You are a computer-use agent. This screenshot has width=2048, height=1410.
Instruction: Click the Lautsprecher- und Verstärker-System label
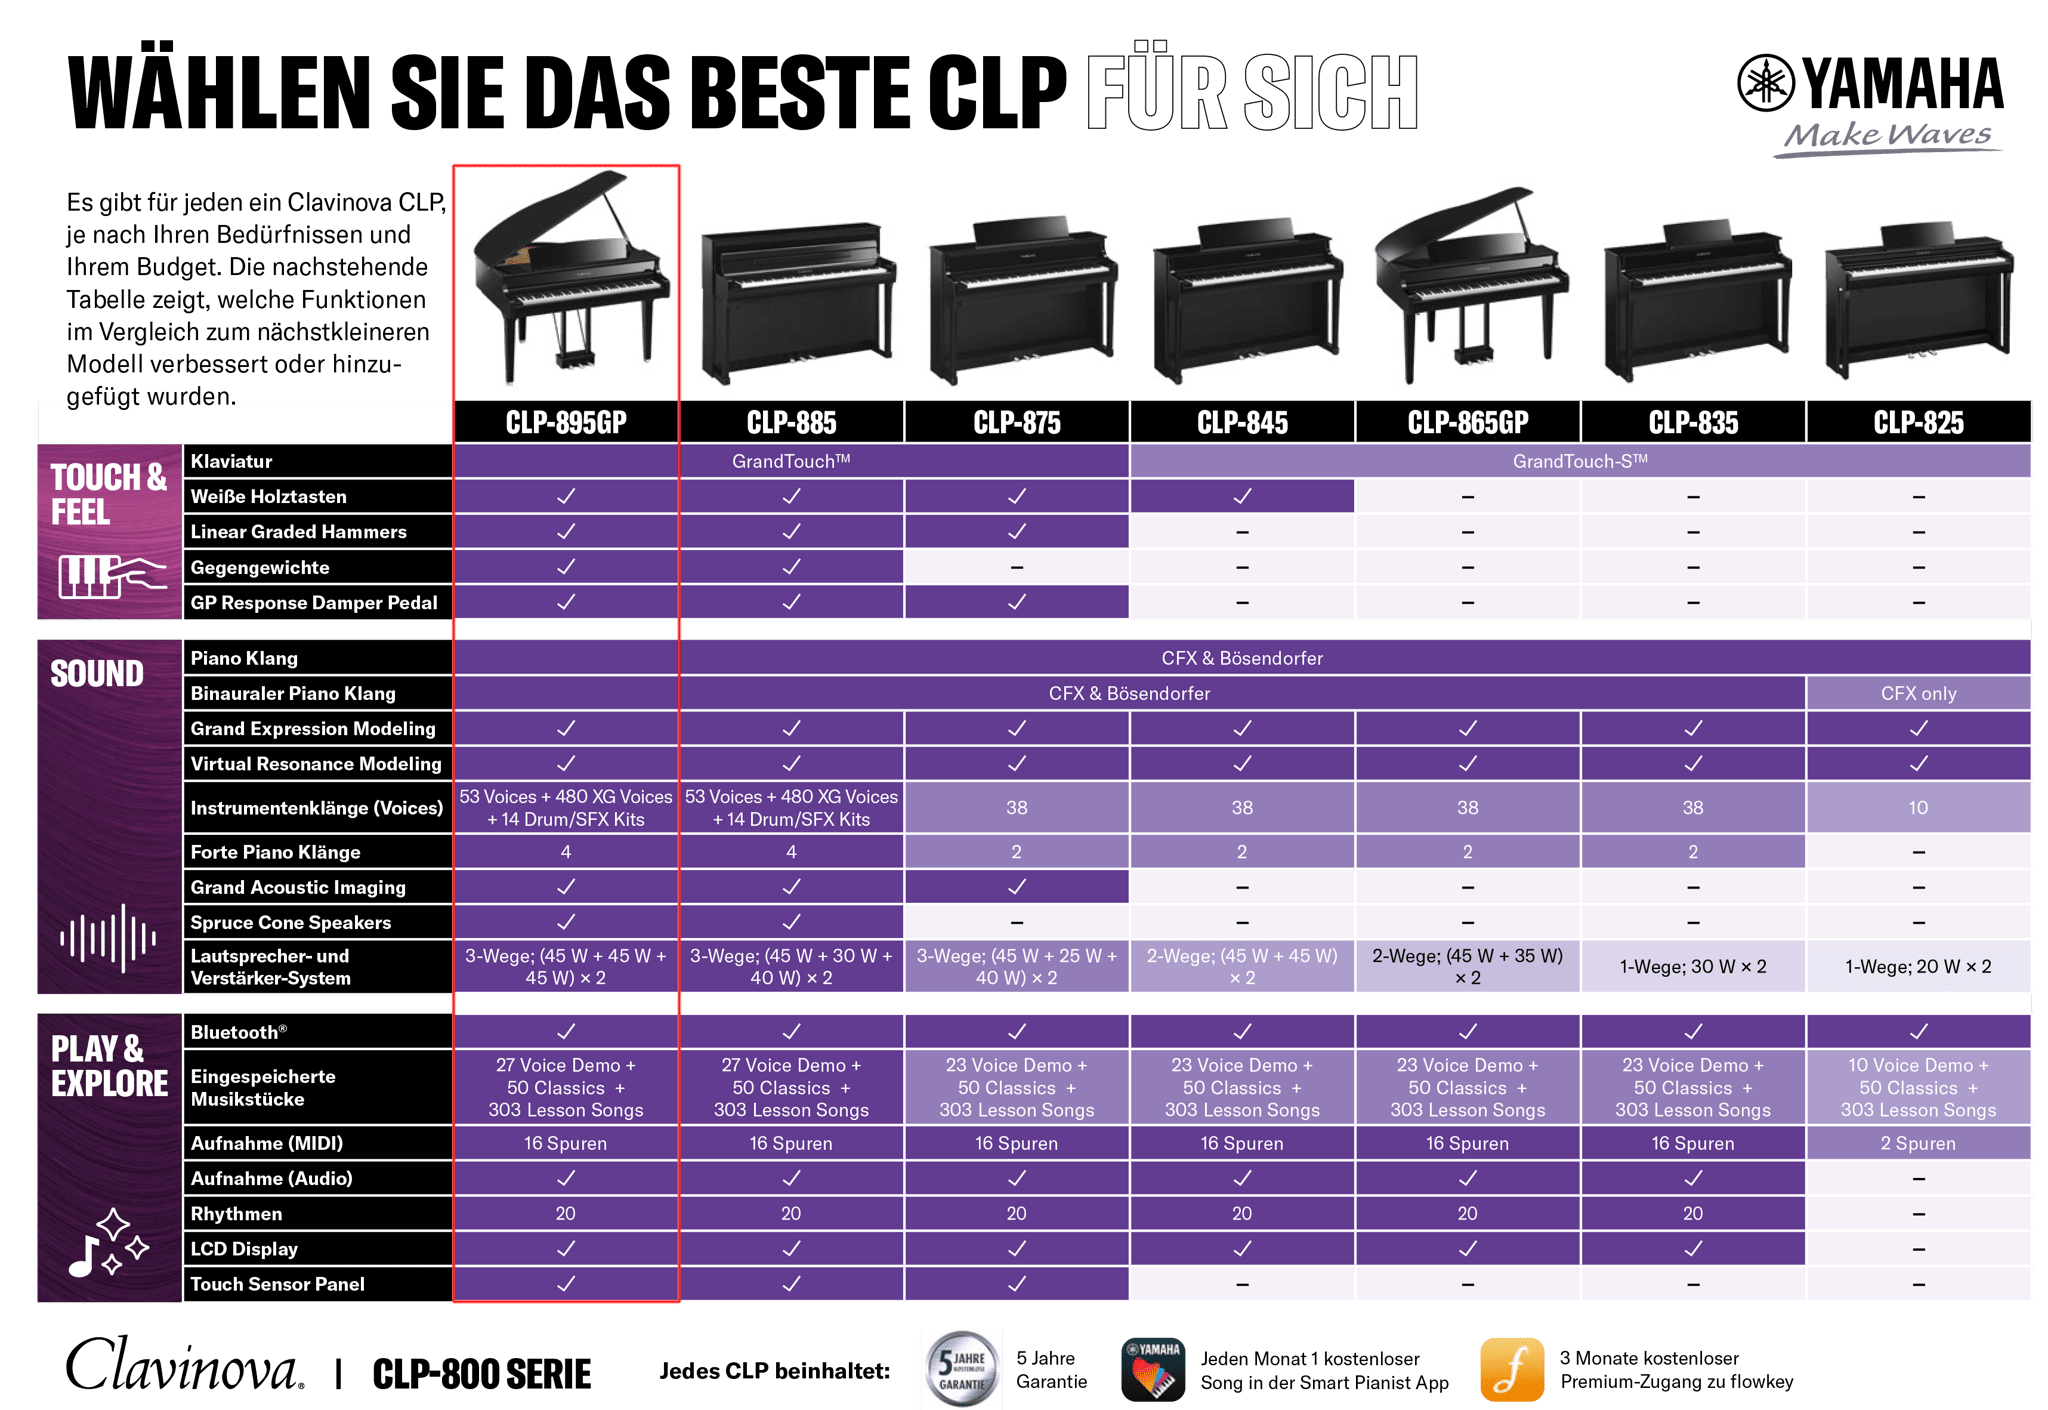pos(317,967)
